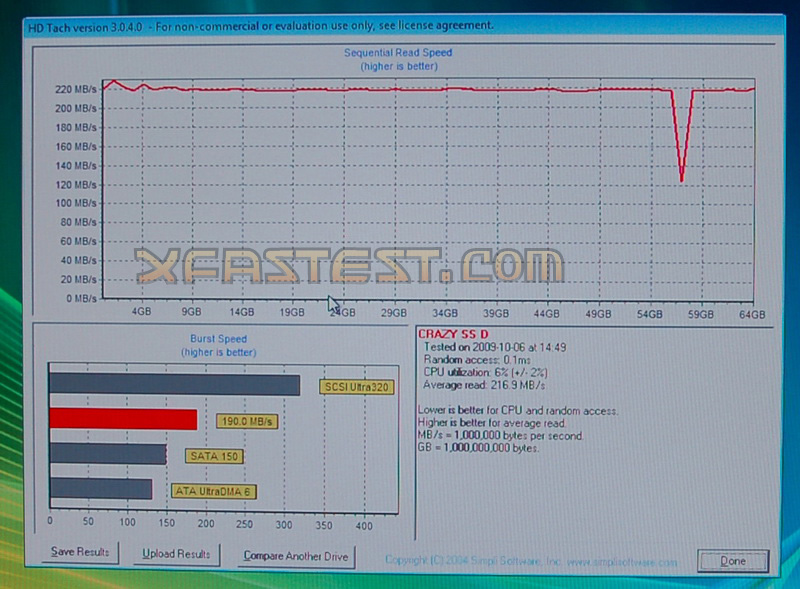Click the 59GB axis label
The image size is (800, 589).
click(701, 314)
